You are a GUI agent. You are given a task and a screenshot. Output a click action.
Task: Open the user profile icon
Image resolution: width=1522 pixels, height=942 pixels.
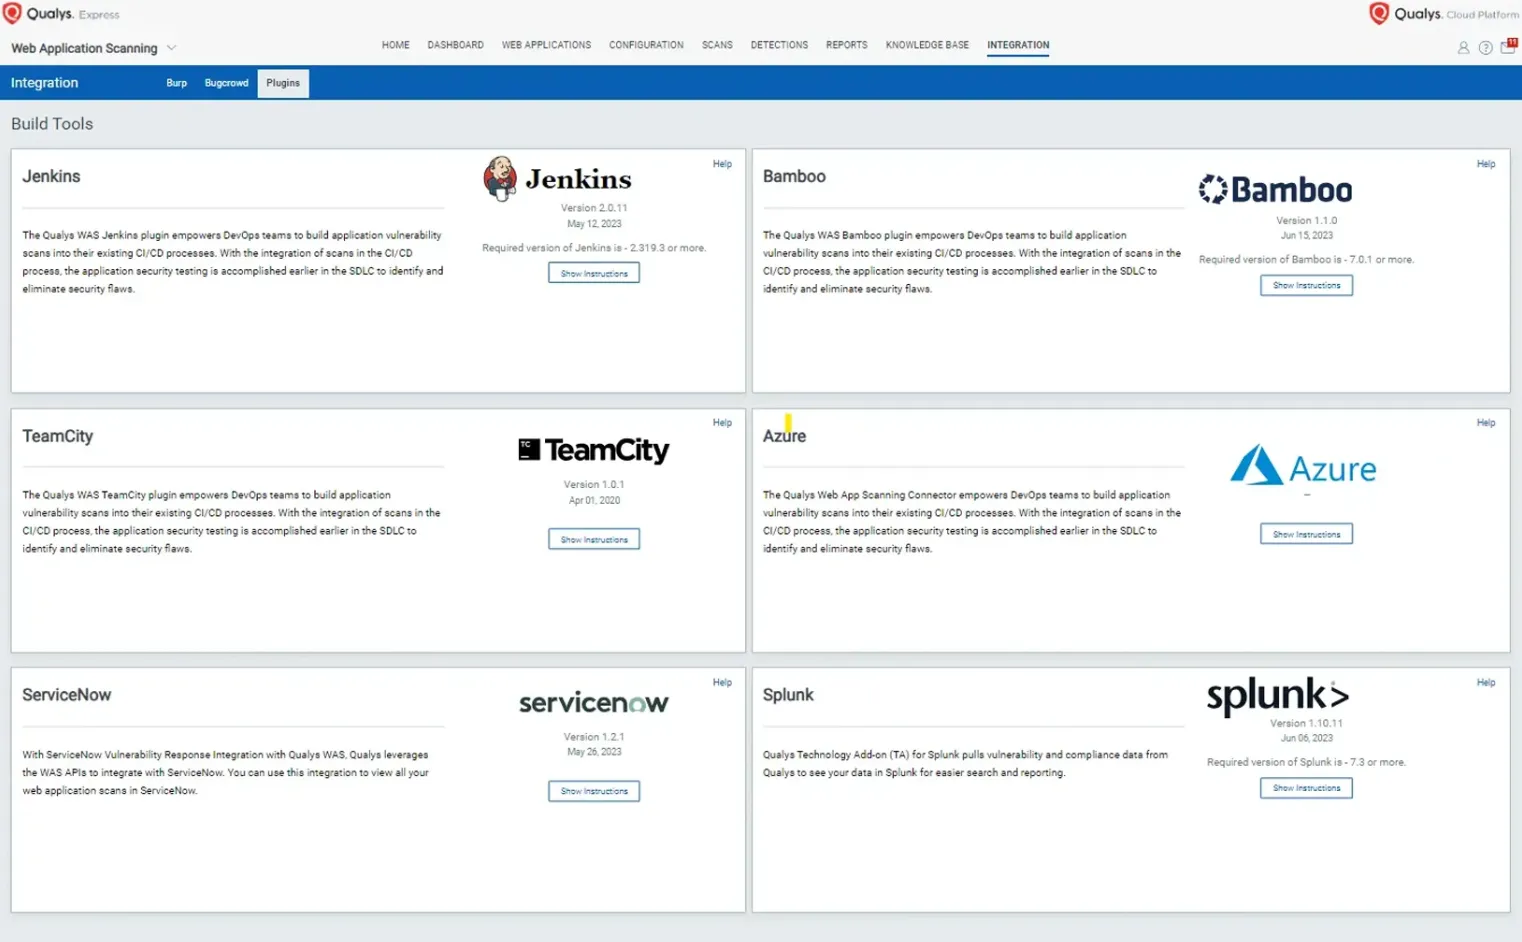coord(1463,48)
